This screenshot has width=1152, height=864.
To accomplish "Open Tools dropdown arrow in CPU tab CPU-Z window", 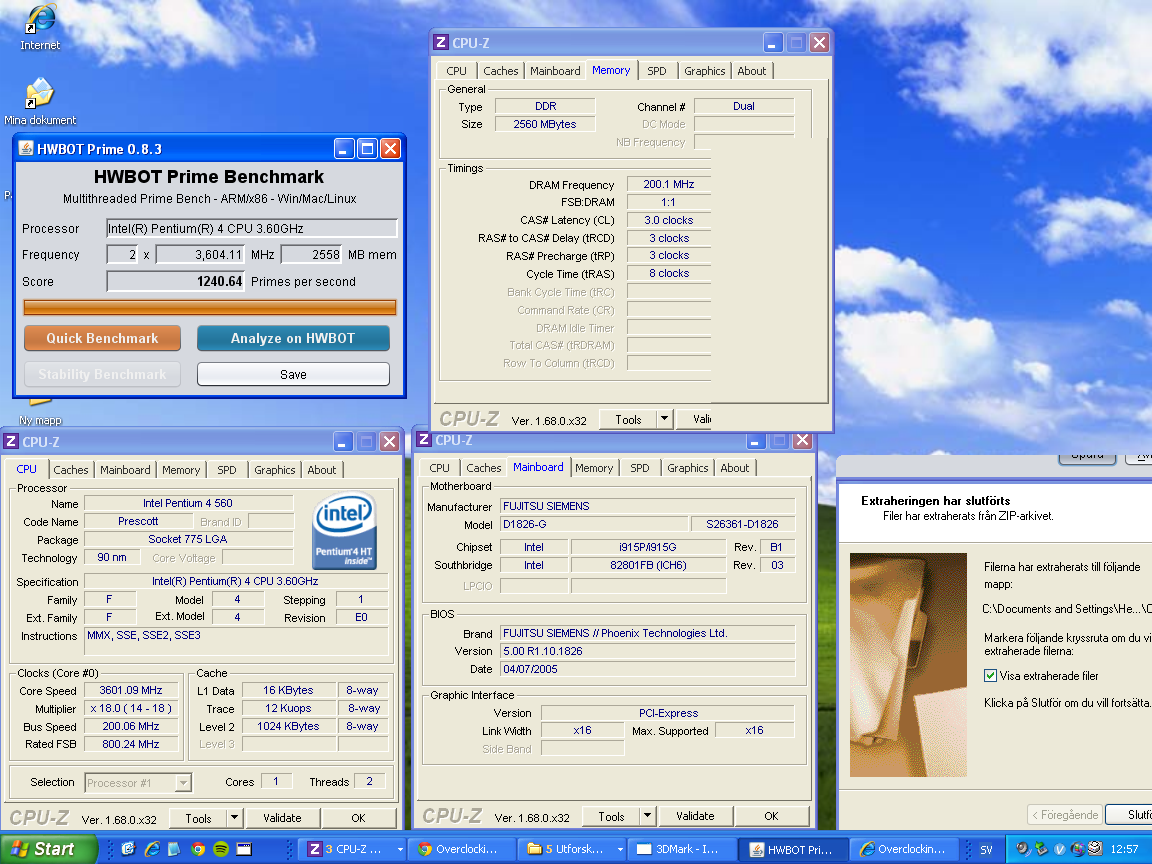I will click(234, 817).
